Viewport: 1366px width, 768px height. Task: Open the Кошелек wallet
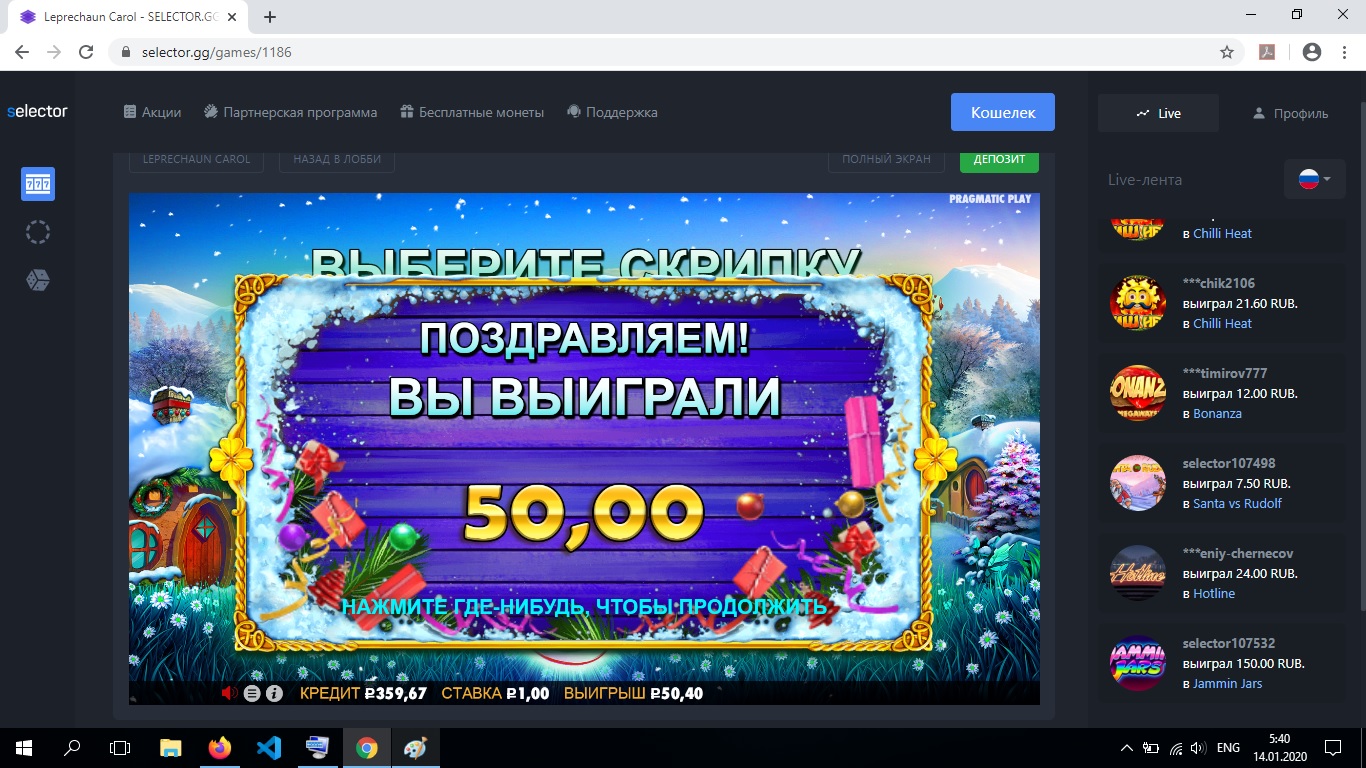pyautogui.click(x=1003, y=112)
